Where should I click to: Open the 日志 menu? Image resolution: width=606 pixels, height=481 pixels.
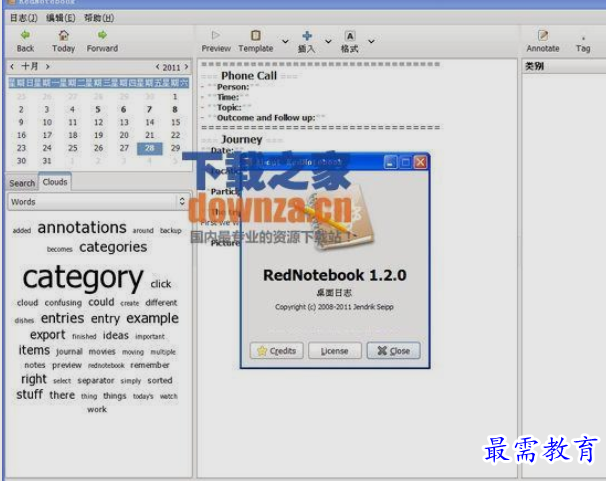point(23,18)
